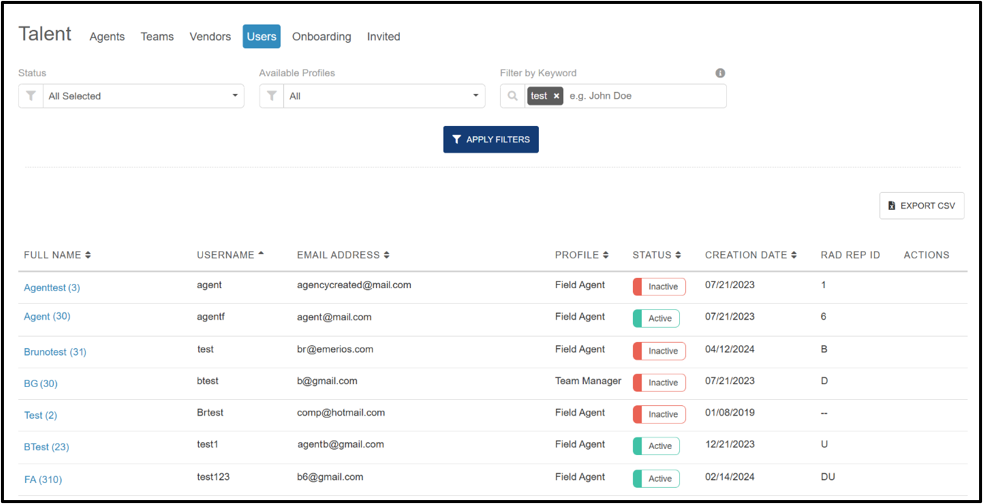
Task: Click the Talent page heading
Action: (x=45, y=34)
